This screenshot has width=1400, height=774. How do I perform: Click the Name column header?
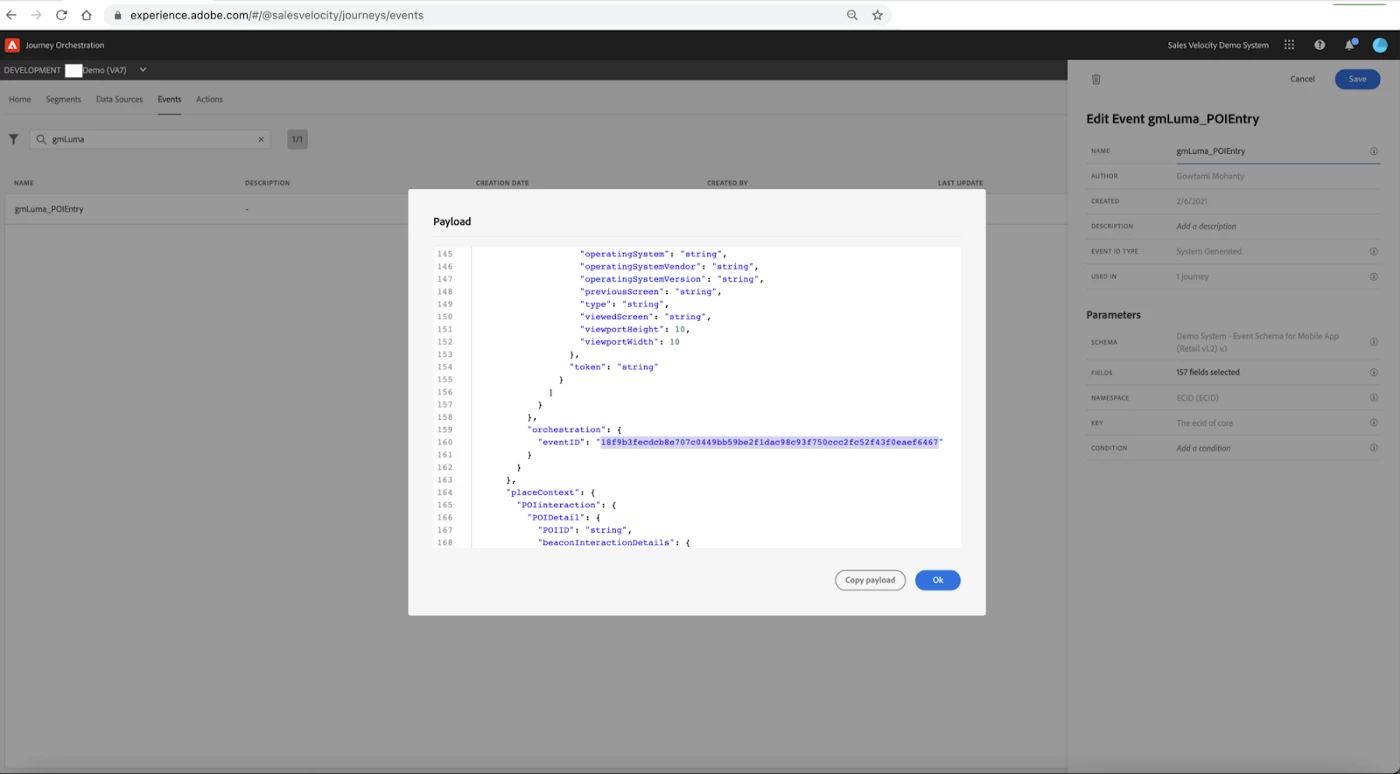24,183
